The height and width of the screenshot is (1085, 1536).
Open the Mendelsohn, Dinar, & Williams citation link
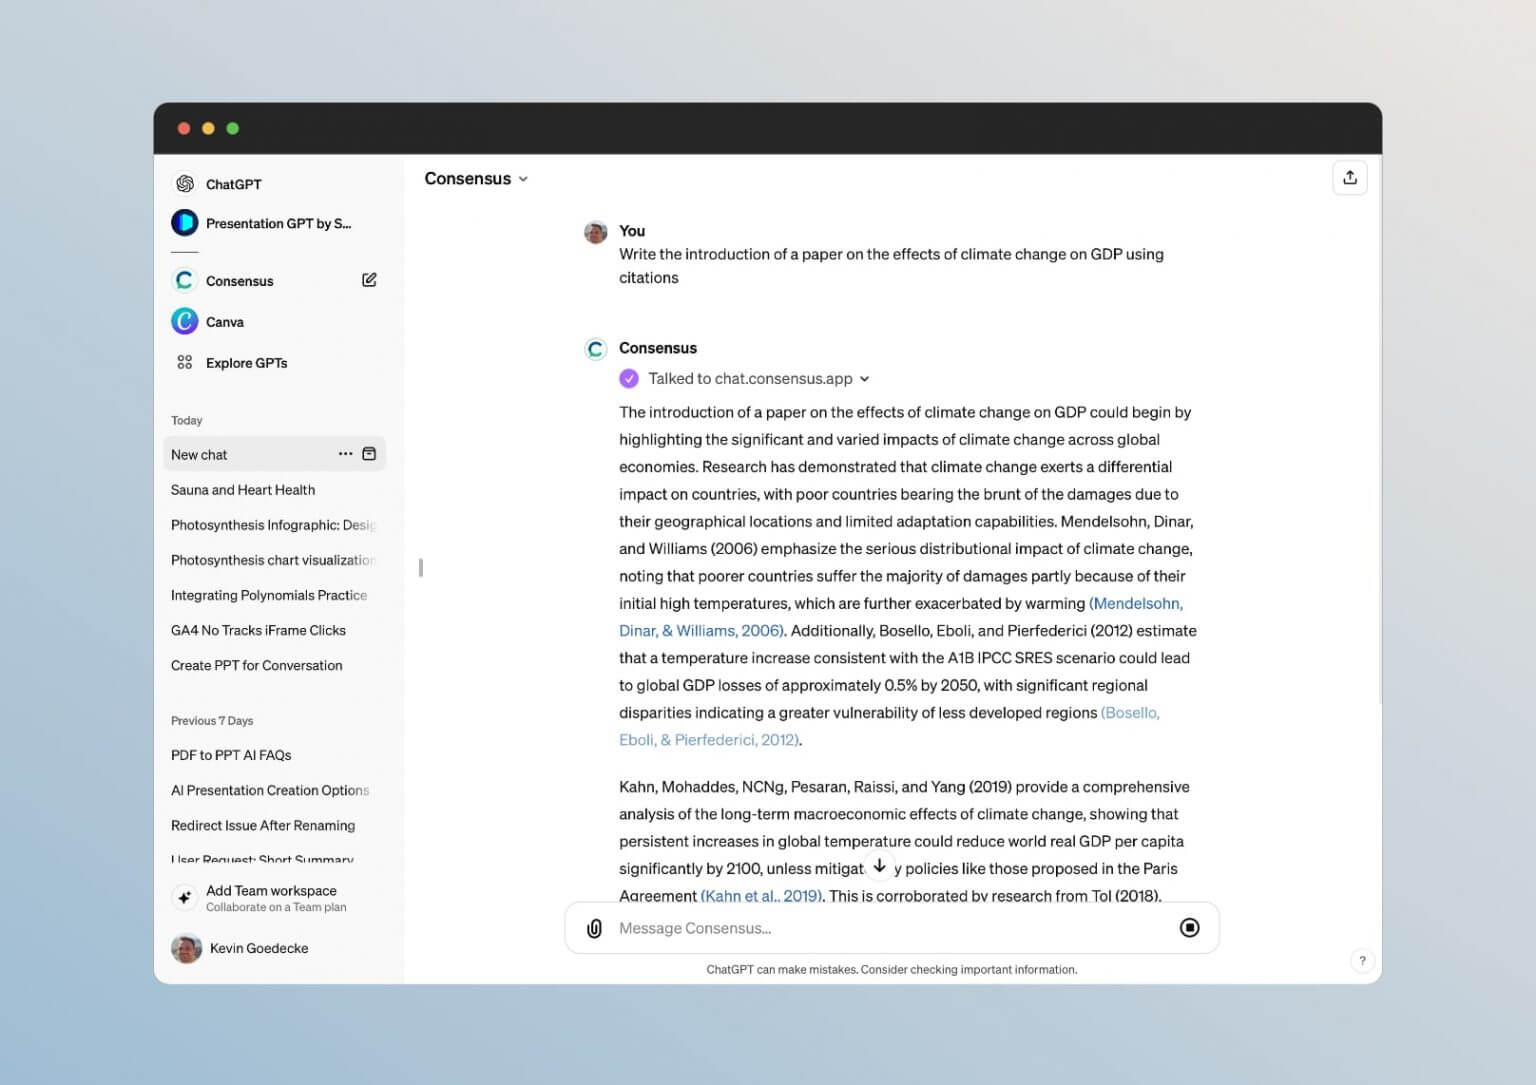[x=1135, y=604]
